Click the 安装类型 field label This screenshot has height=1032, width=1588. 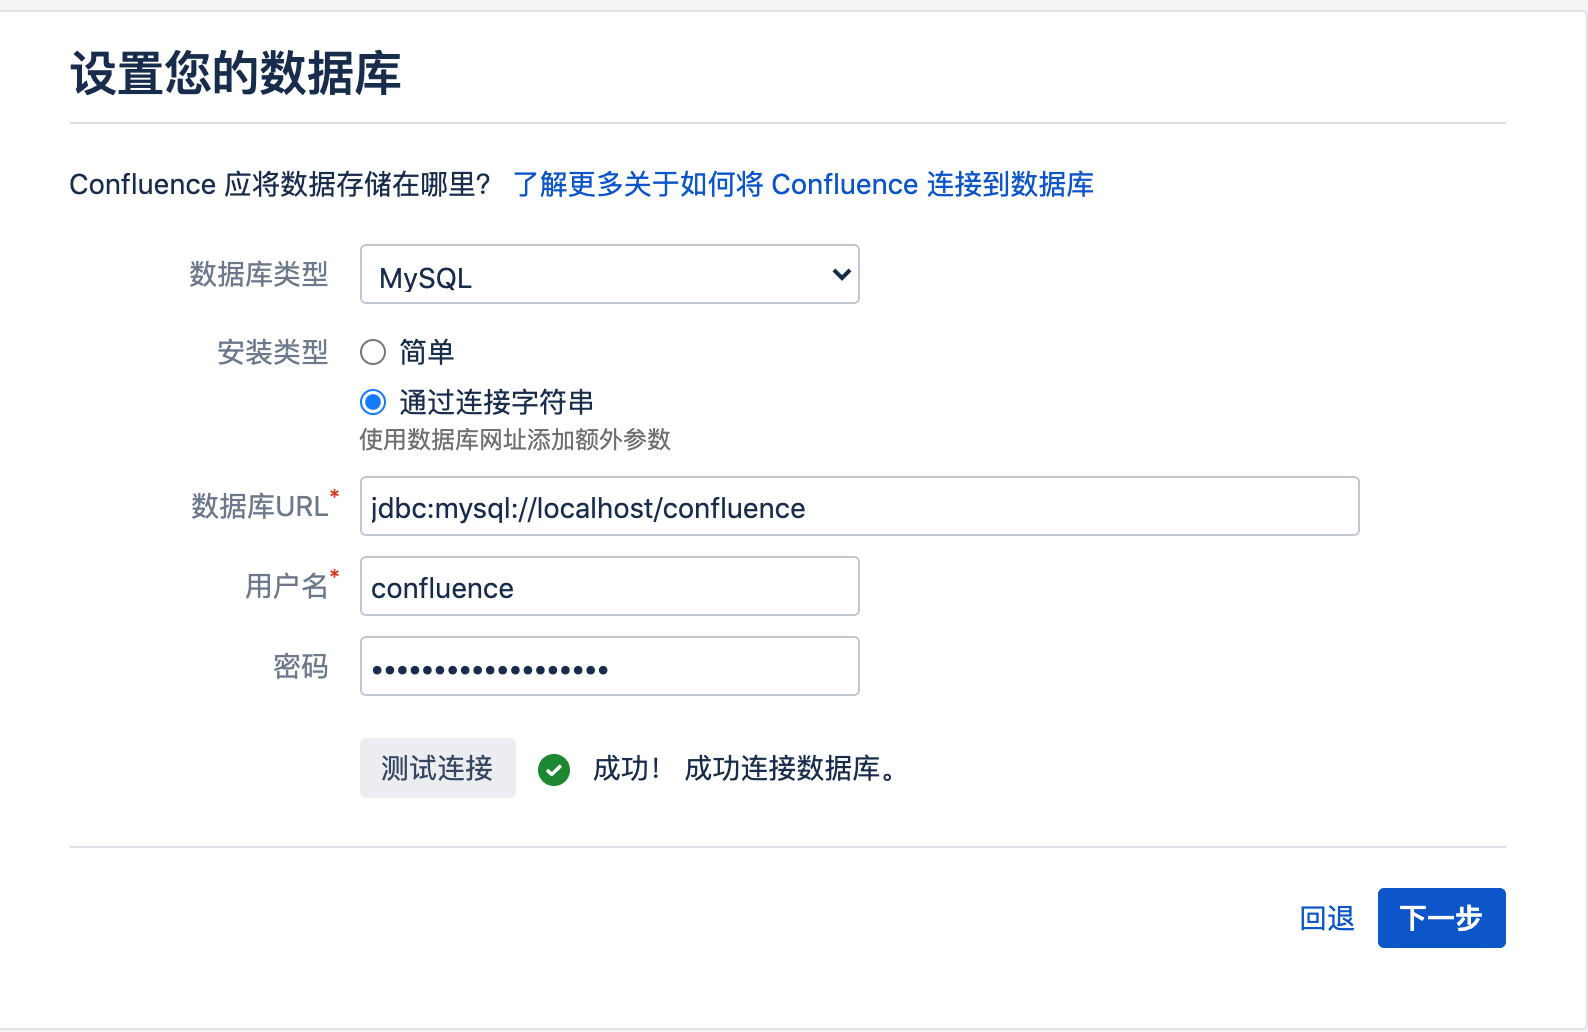(x=272, y=352)
